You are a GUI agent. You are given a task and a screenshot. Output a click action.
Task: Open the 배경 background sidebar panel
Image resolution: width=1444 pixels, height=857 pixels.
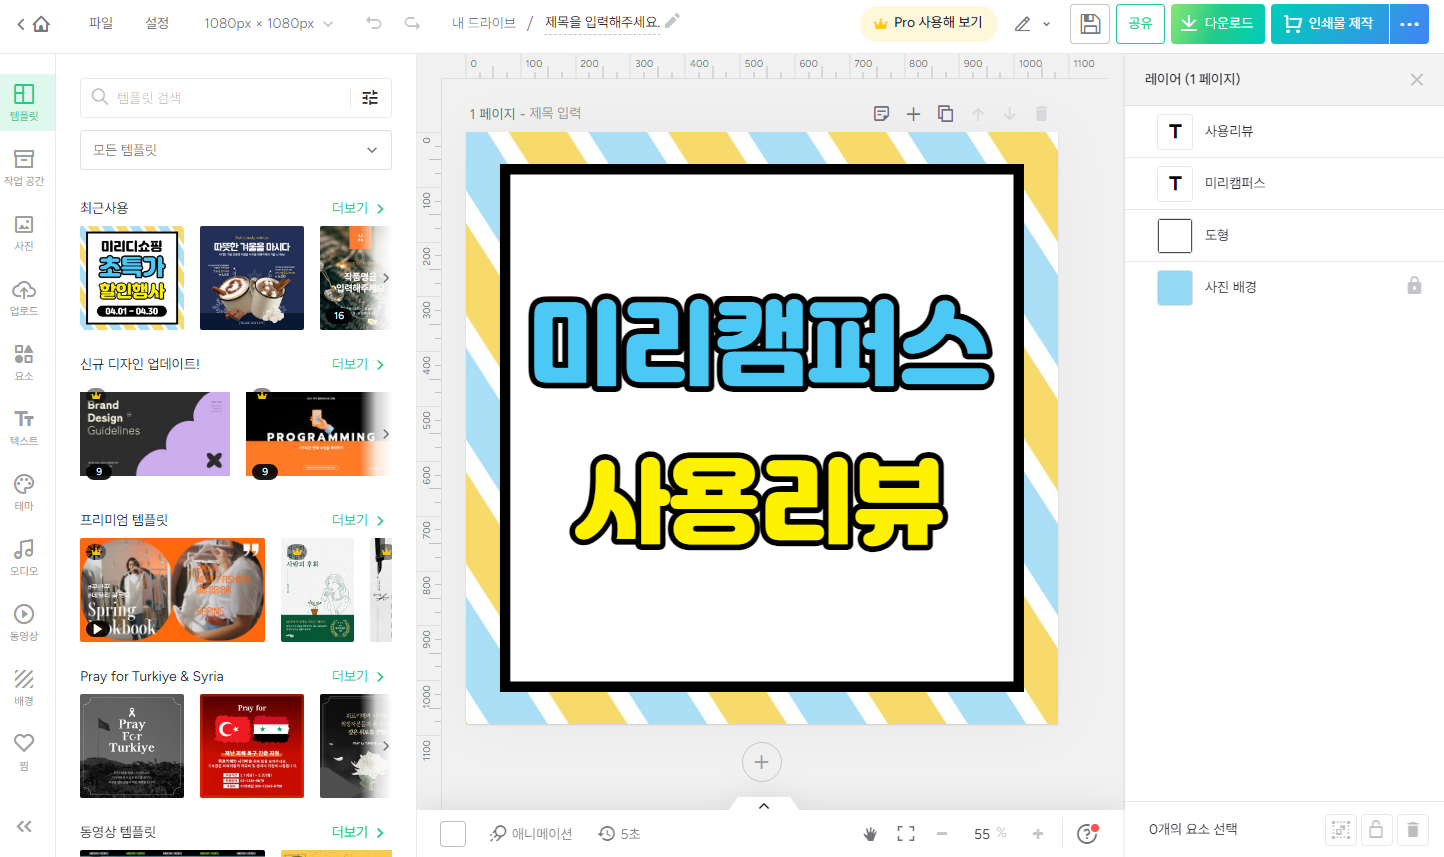click(24, 688)
